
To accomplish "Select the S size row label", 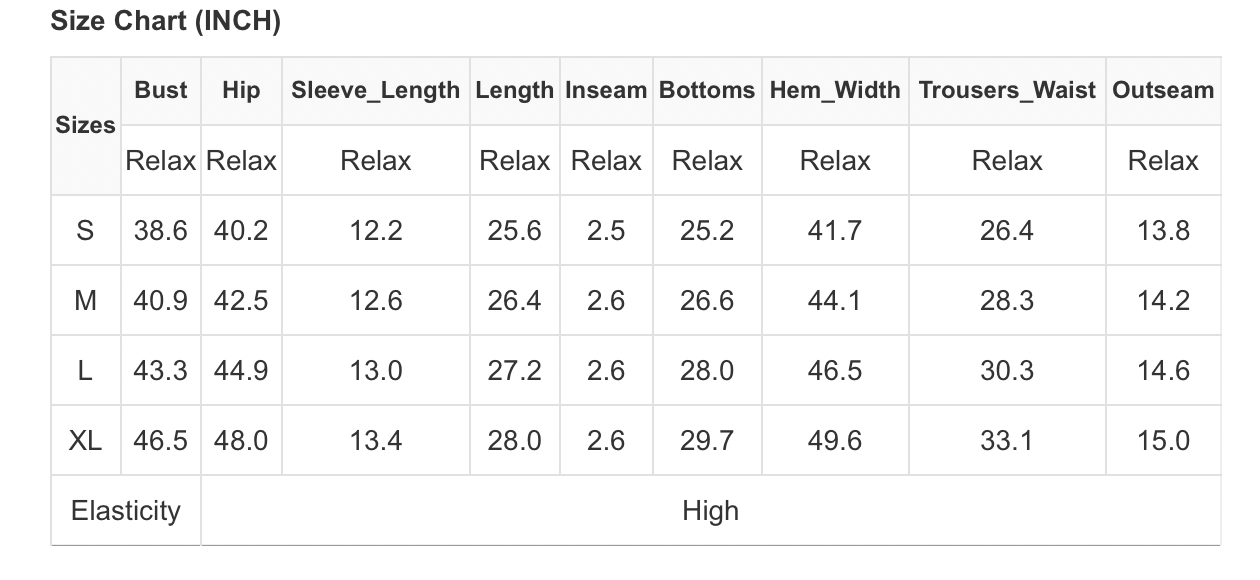I will coord(85,231).
